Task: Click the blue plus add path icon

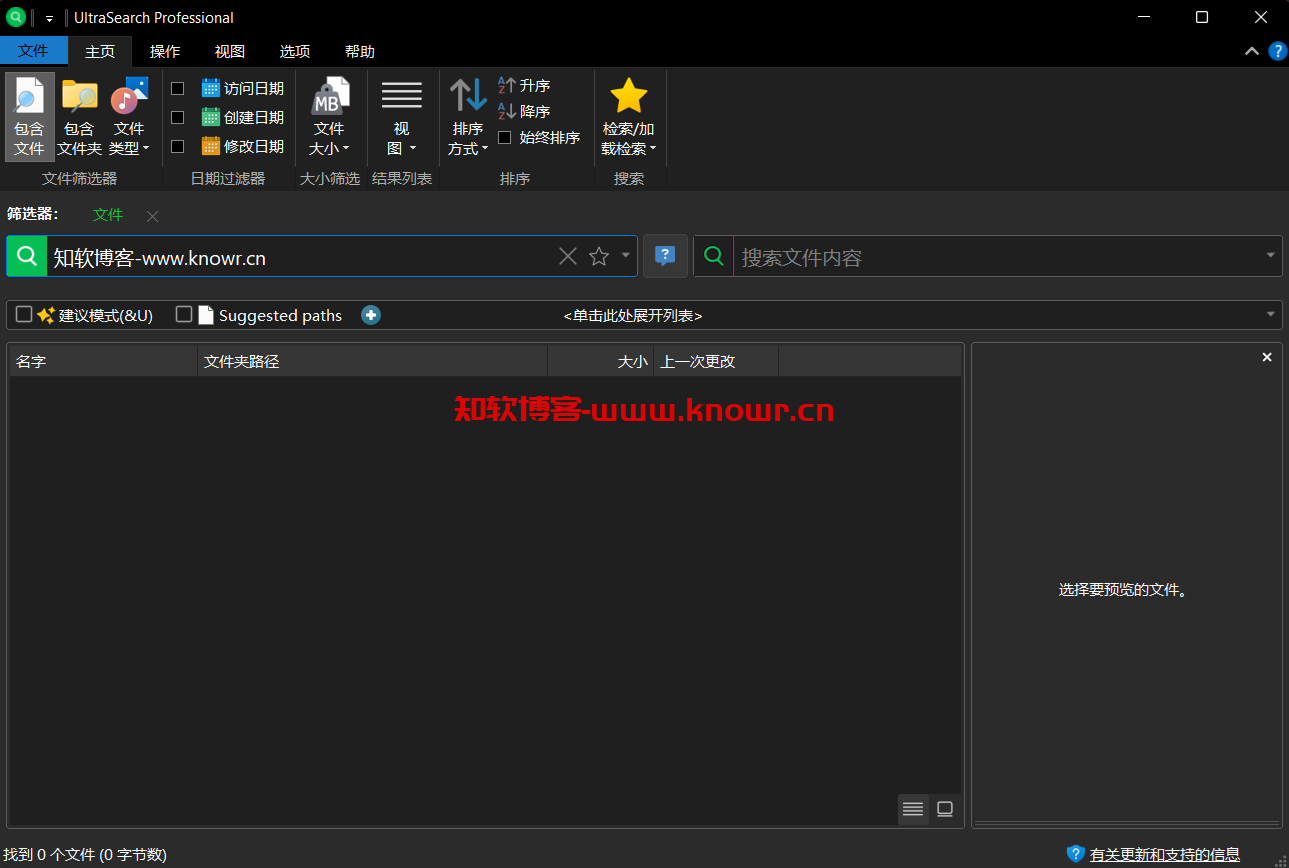Action: [371, 315]
